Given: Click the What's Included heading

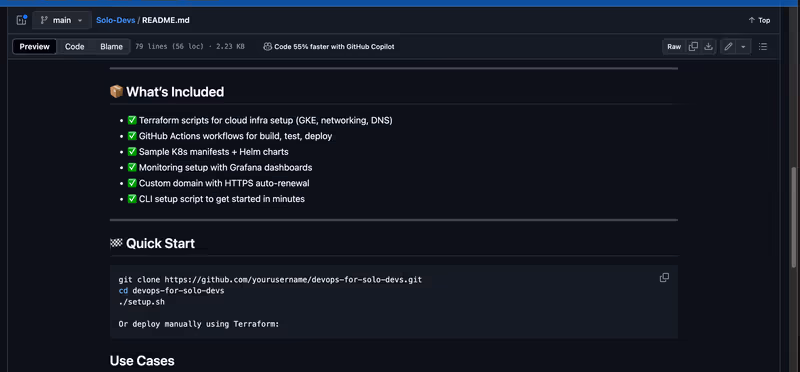Looking at the screenshot, I should click(x=175, y=92).
